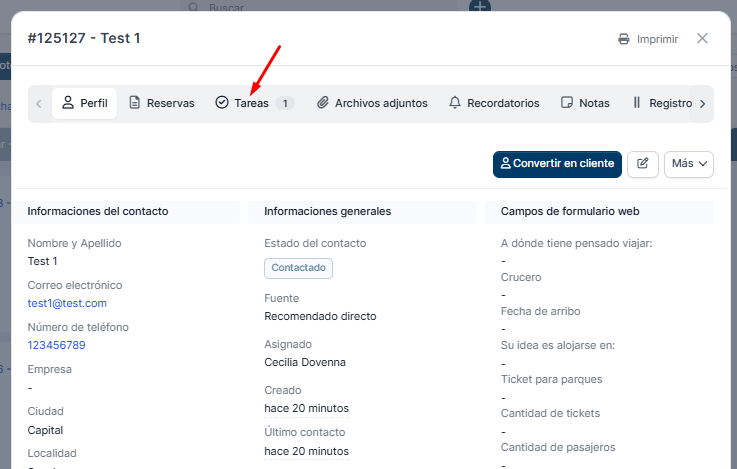
Task: Open the test1@test.com email link
Action: tap(67, 303)
